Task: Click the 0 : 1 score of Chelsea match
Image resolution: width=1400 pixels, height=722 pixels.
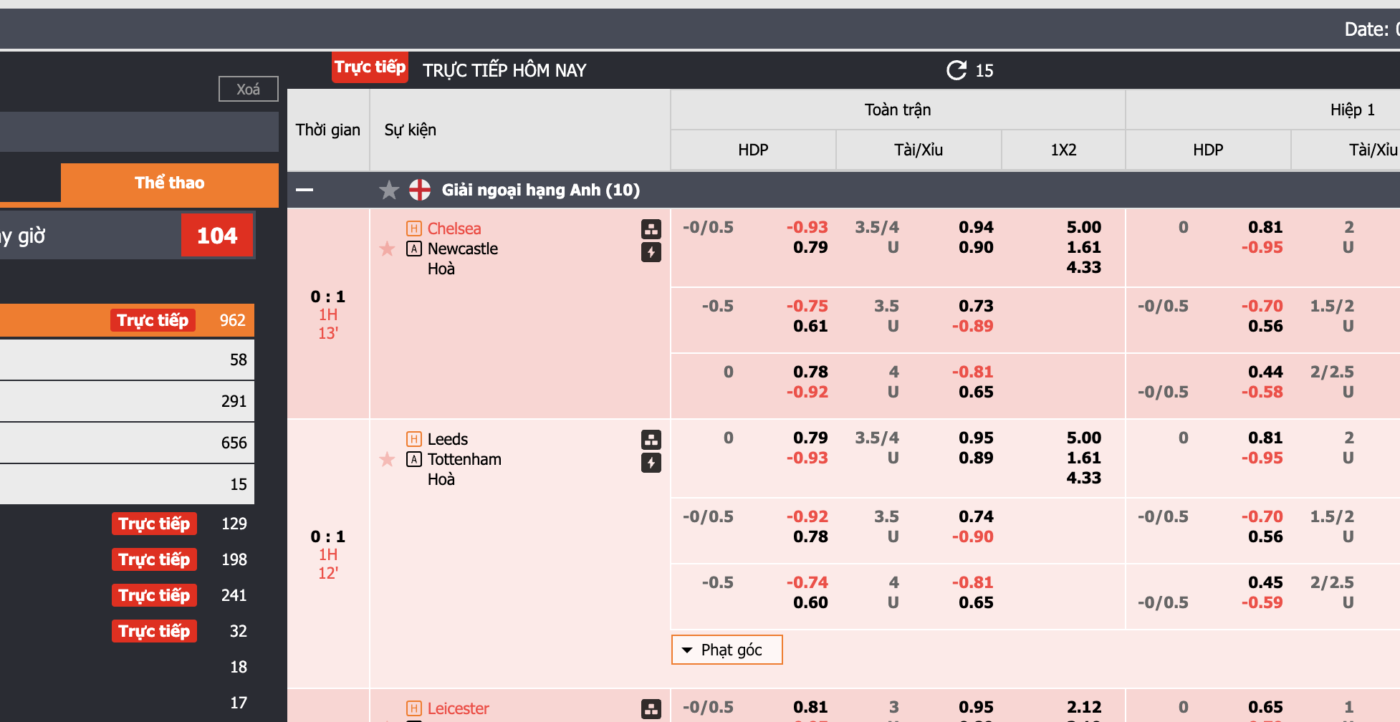Action: [x=328, y=296]
